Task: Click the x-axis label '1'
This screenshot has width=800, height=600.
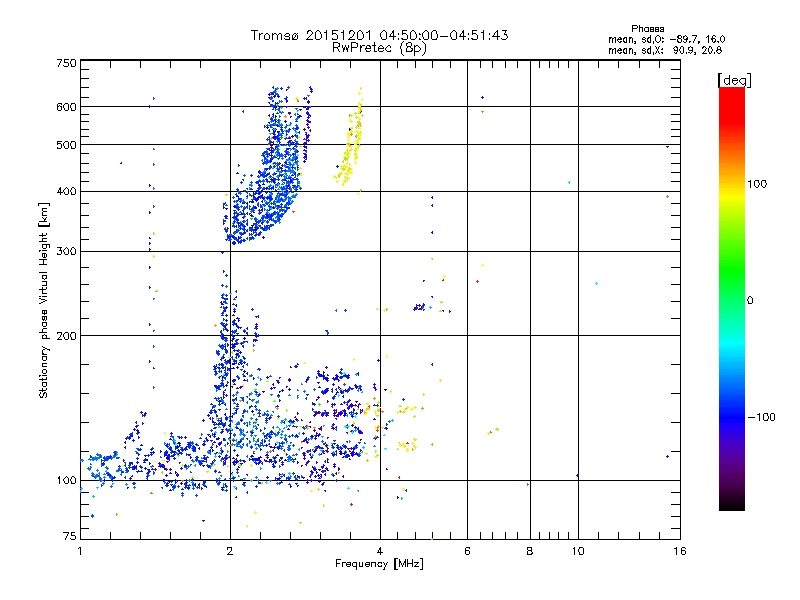Action: pyautogui.click(x=80, y=551)
